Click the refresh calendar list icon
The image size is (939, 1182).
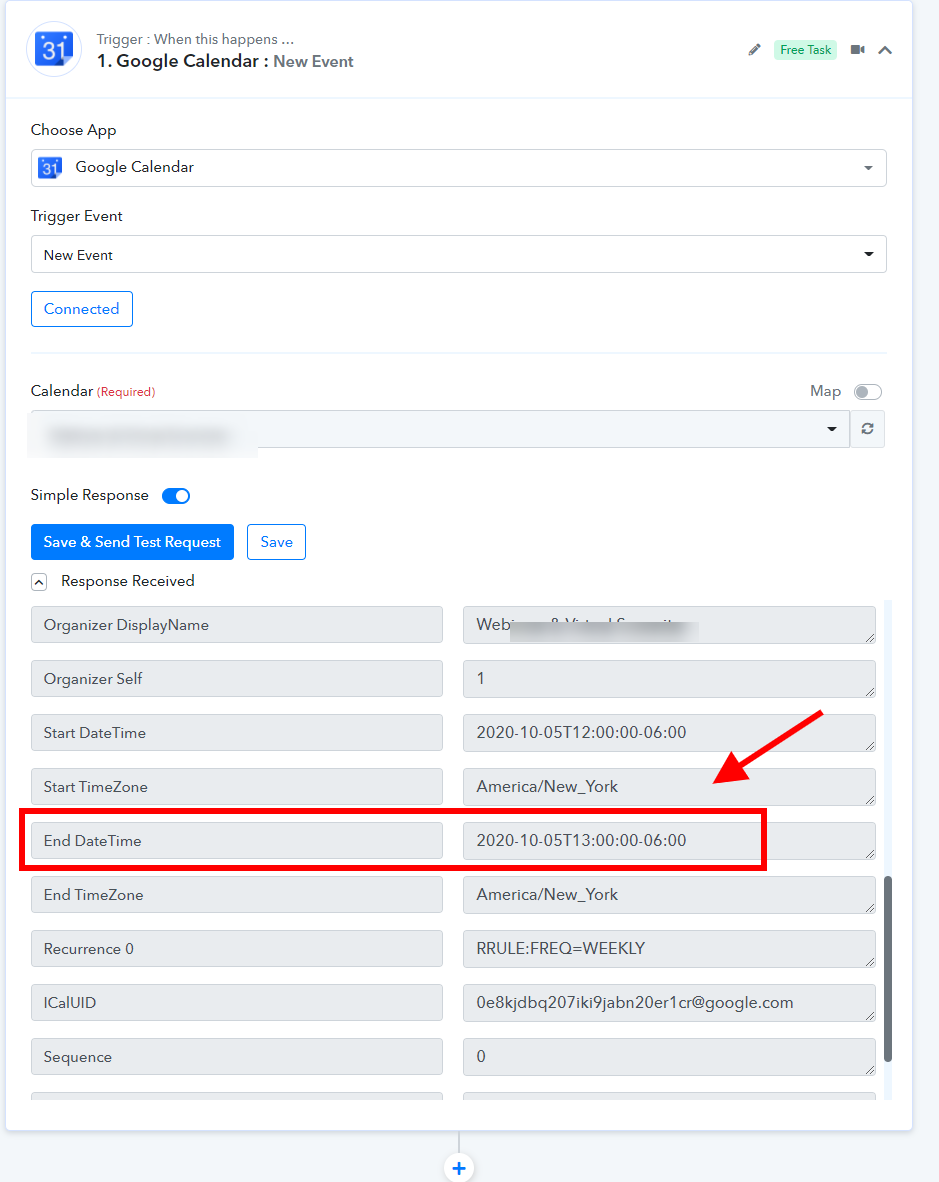point(867,429)
